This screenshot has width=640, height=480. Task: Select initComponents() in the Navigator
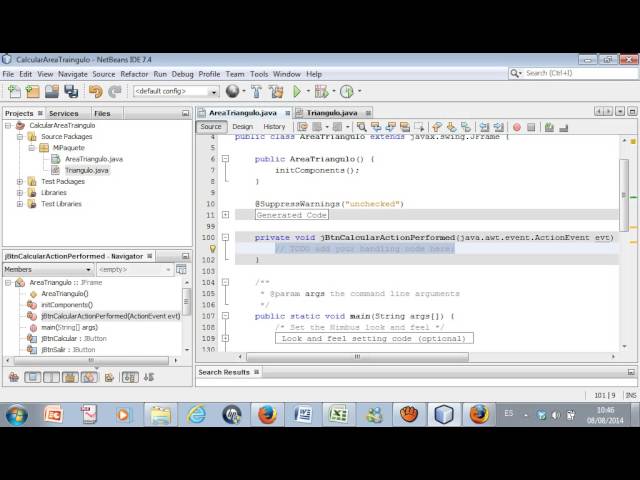pos(67,305)
